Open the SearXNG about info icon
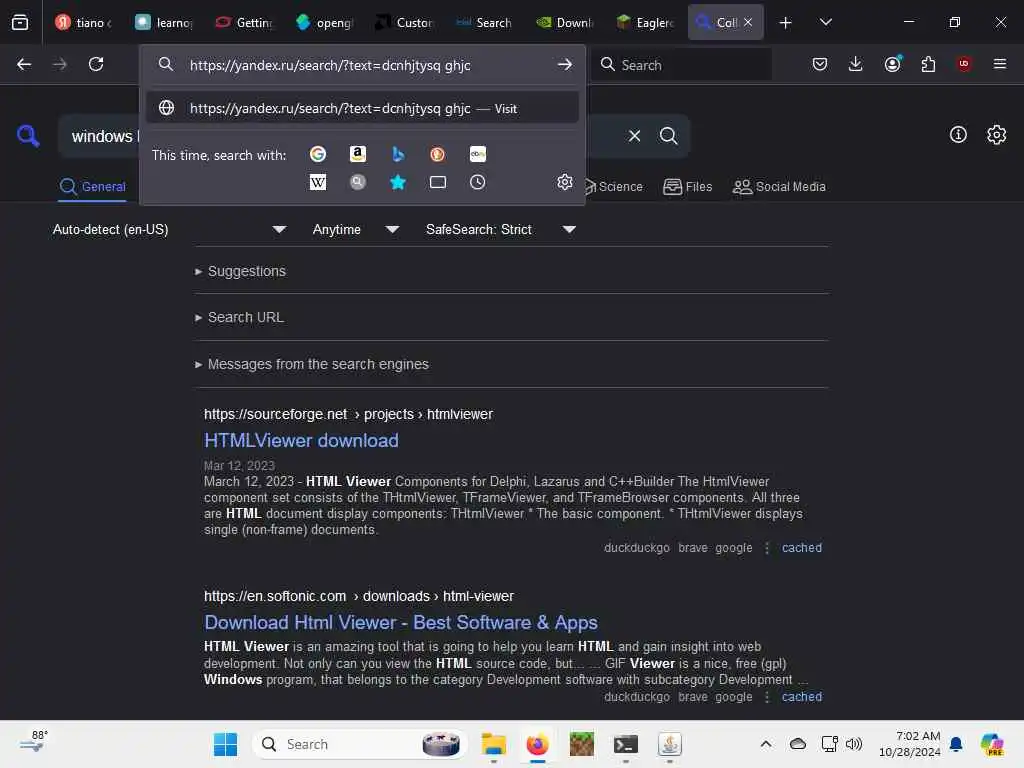Image resolution: width=1024 pixels, height=768 pixels. pyautogui.click(x=958, y=135)
